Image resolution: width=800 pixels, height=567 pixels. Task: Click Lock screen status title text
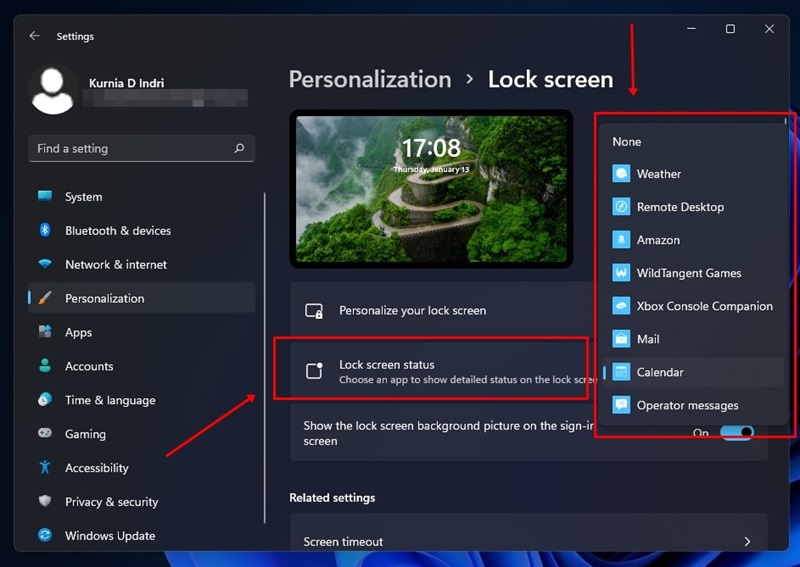[x=387, y=364]
